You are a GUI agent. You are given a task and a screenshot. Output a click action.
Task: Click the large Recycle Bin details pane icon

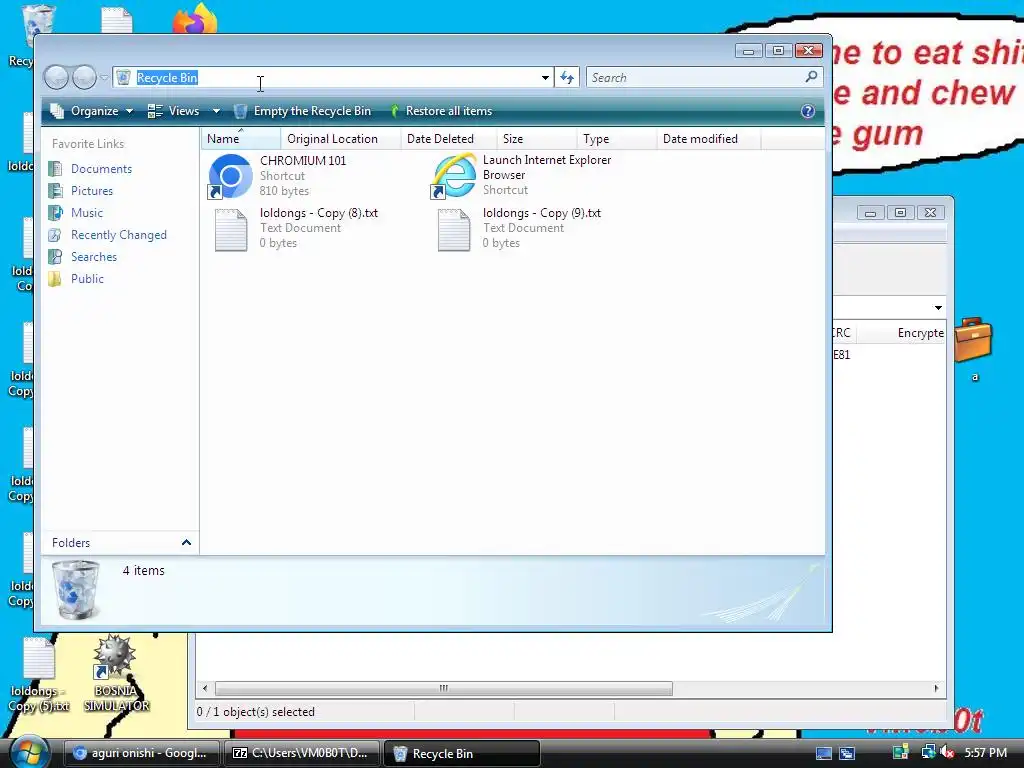point(76,590)
